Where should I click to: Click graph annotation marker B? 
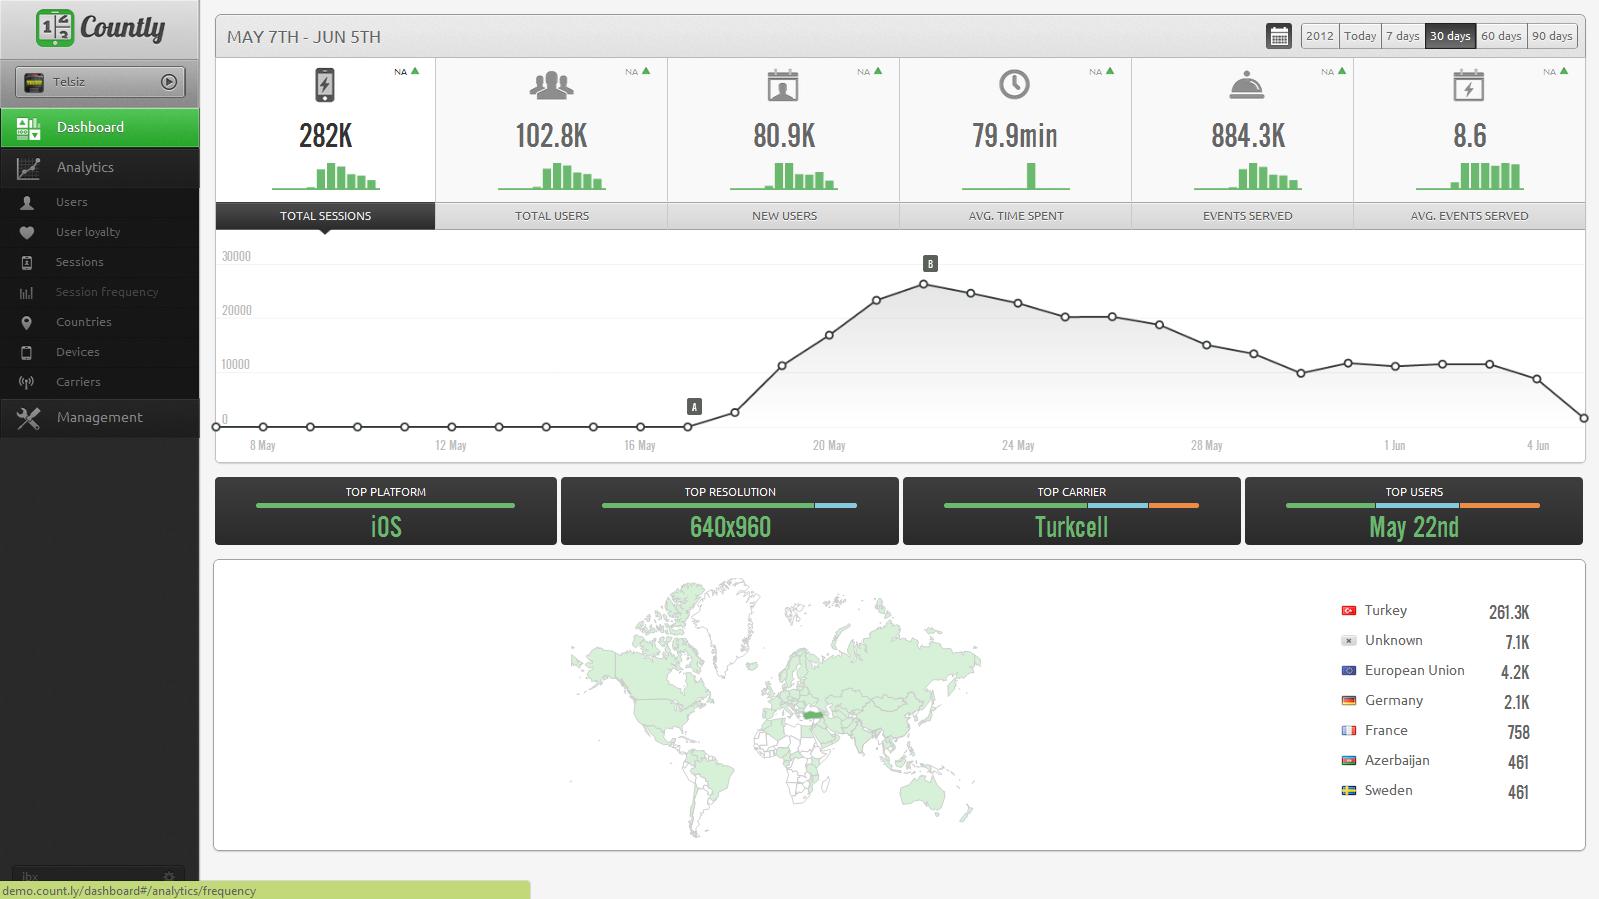(930, 264)
